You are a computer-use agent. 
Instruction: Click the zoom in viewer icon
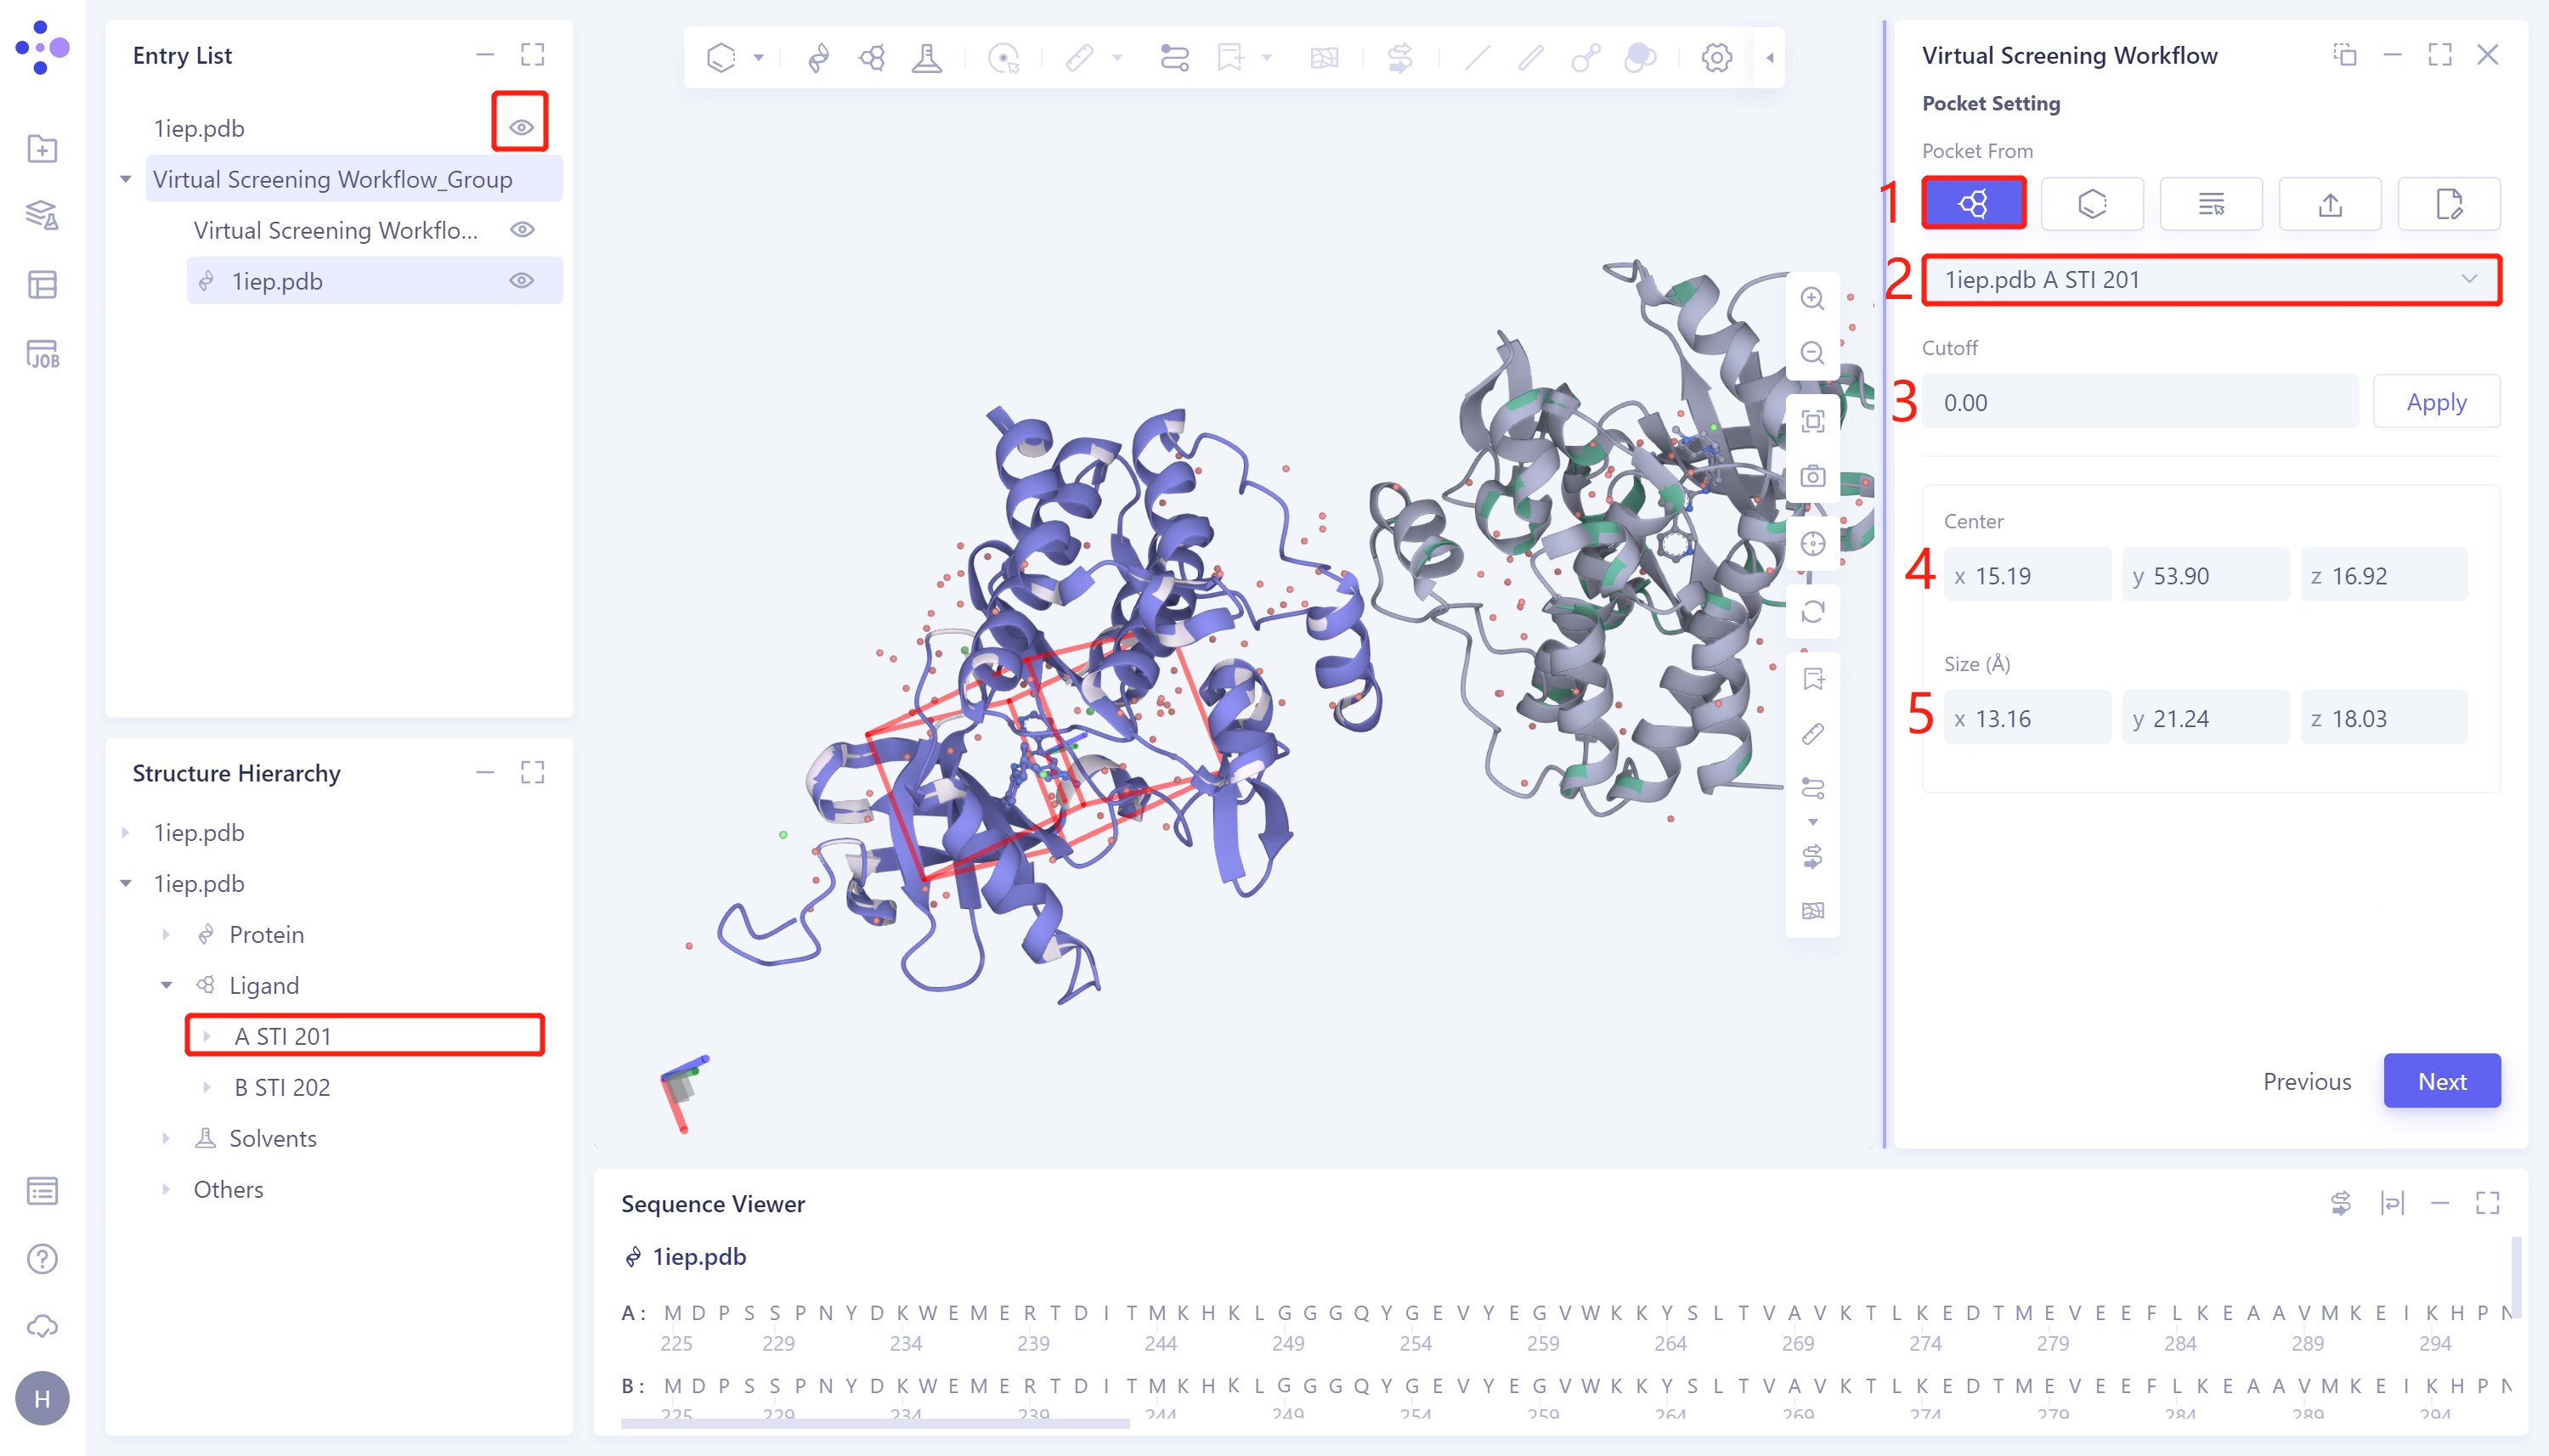point(1812,298)
